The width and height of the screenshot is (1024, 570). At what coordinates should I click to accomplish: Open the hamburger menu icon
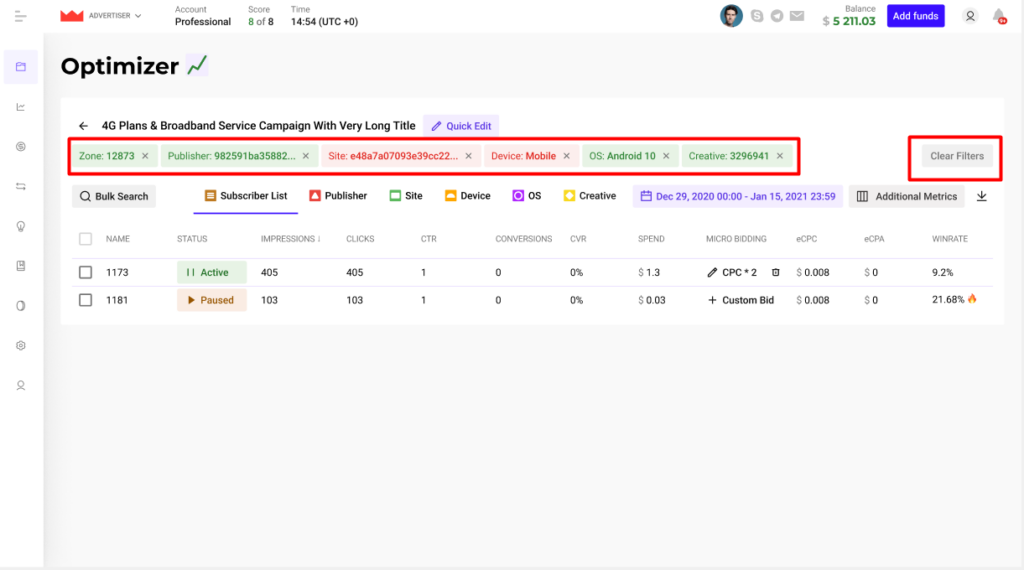point(20,16)
